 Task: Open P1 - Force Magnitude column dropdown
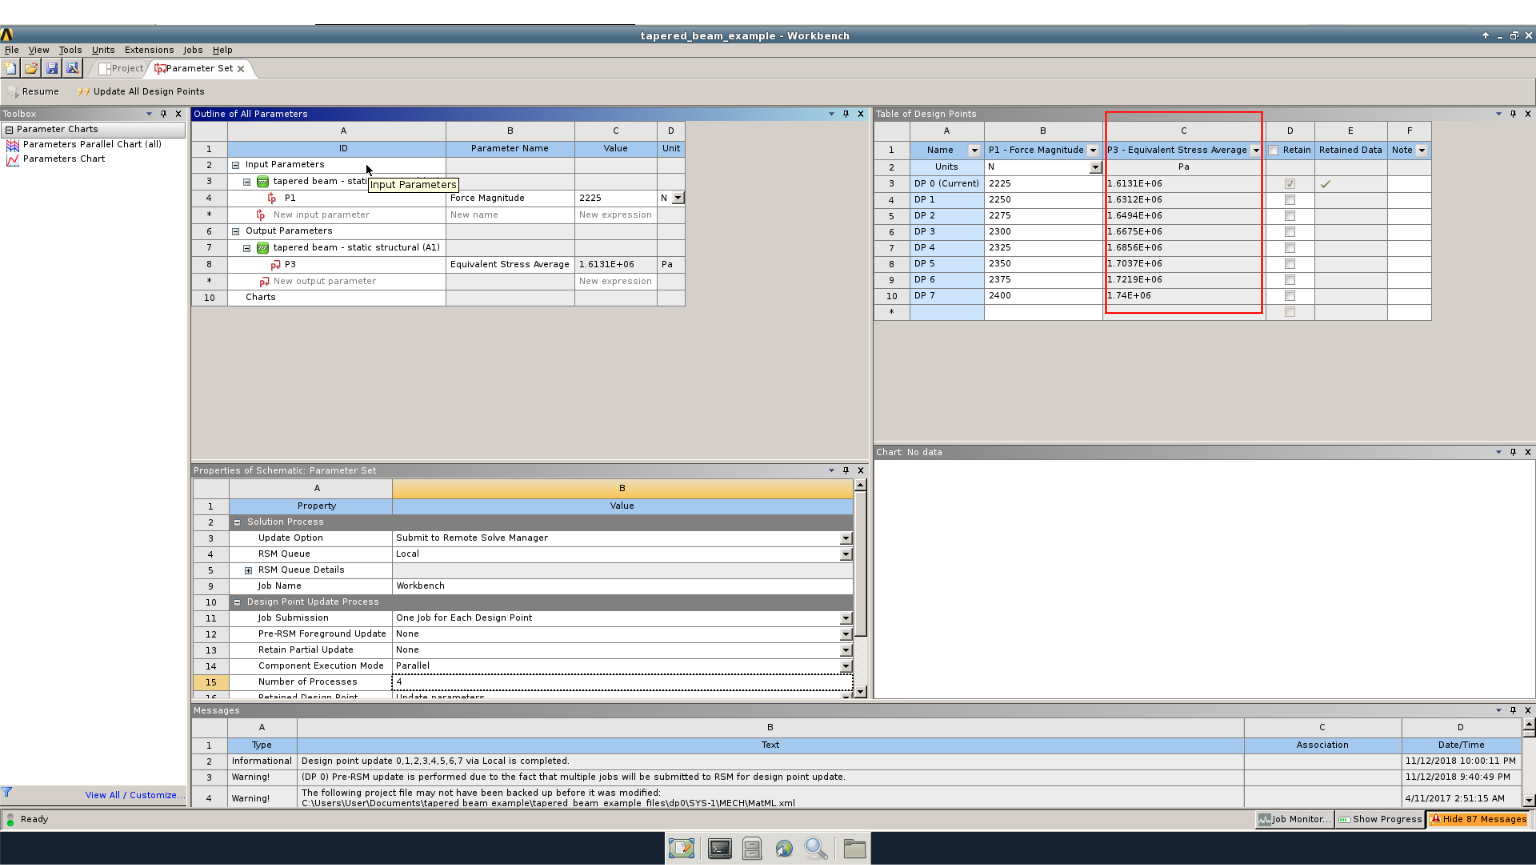point(1093,150)
